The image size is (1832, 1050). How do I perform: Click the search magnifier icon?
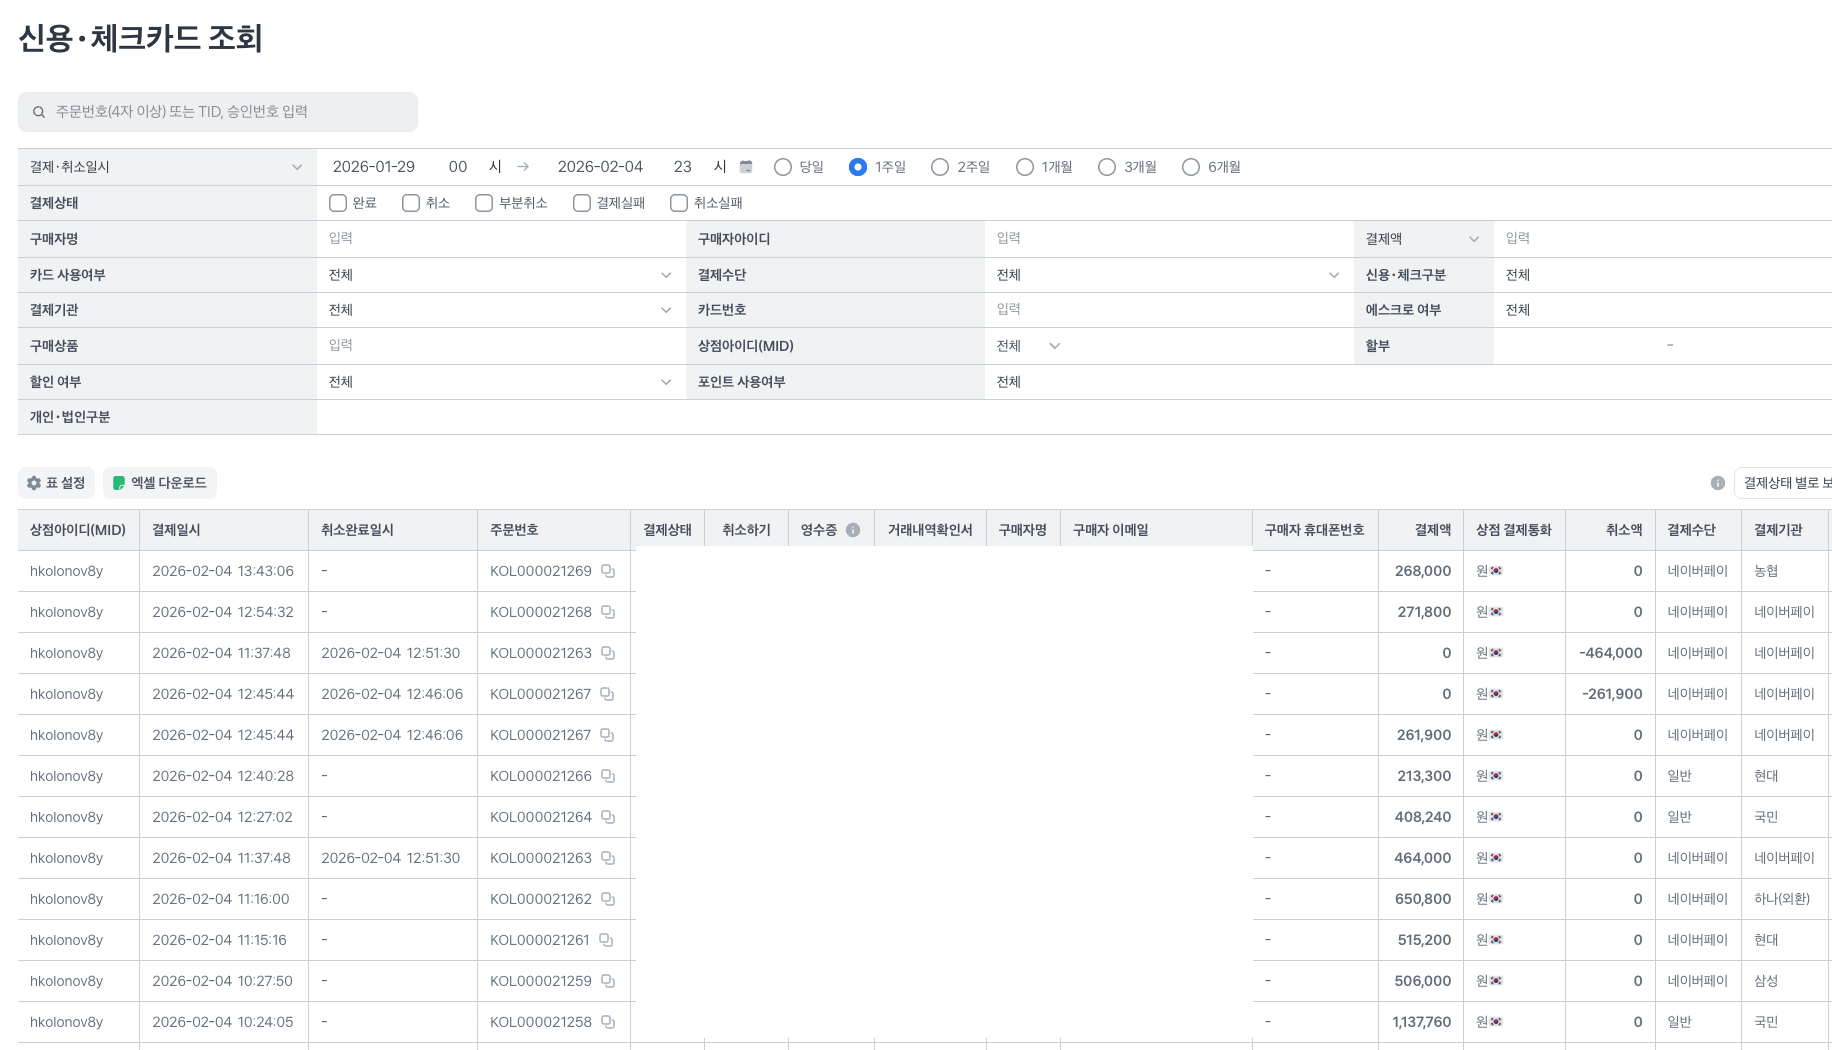tap(39, 112)
